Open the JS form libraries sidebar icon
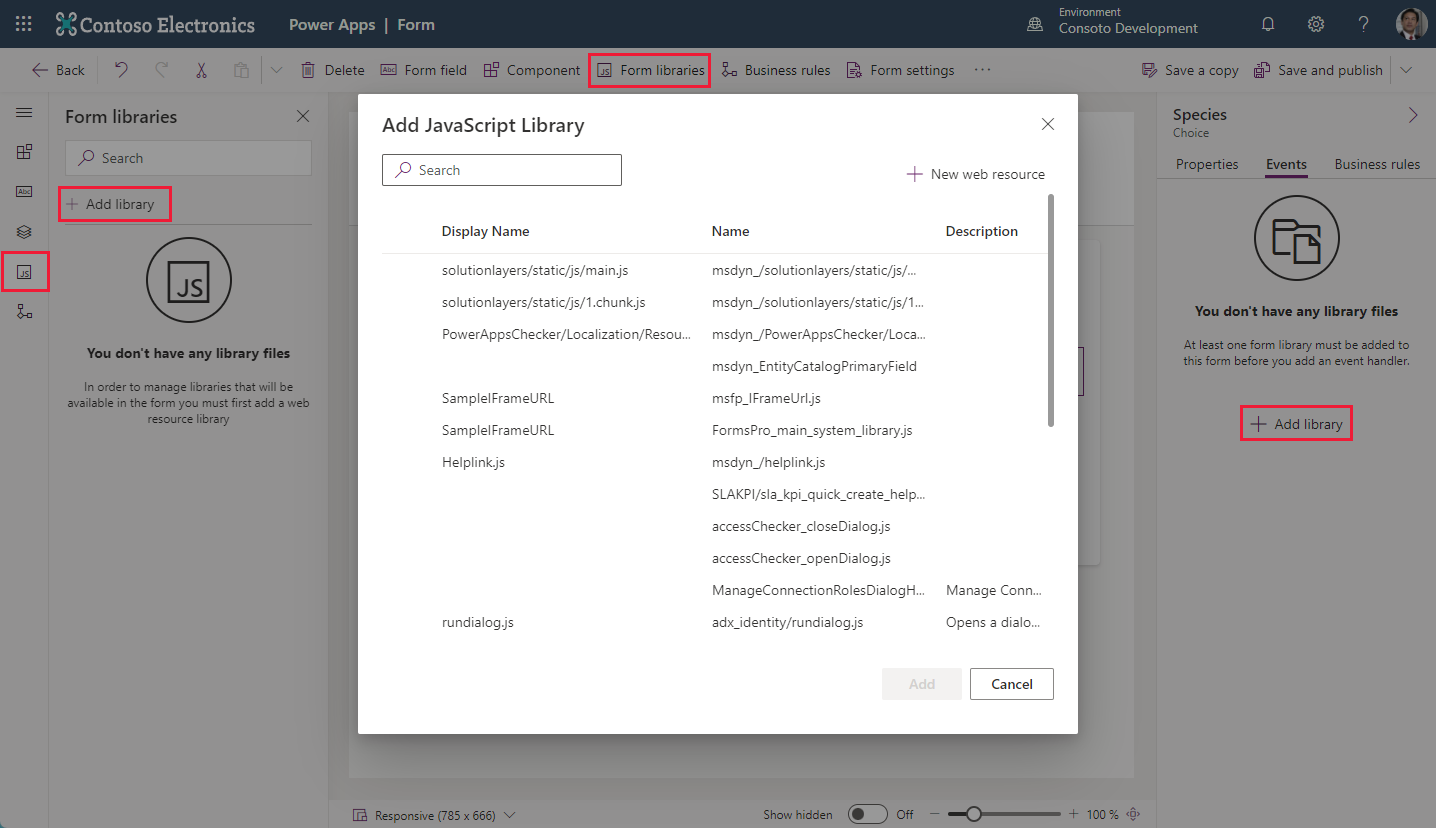This screenshot has width=1436, height=828. click(x=24, y=272)
